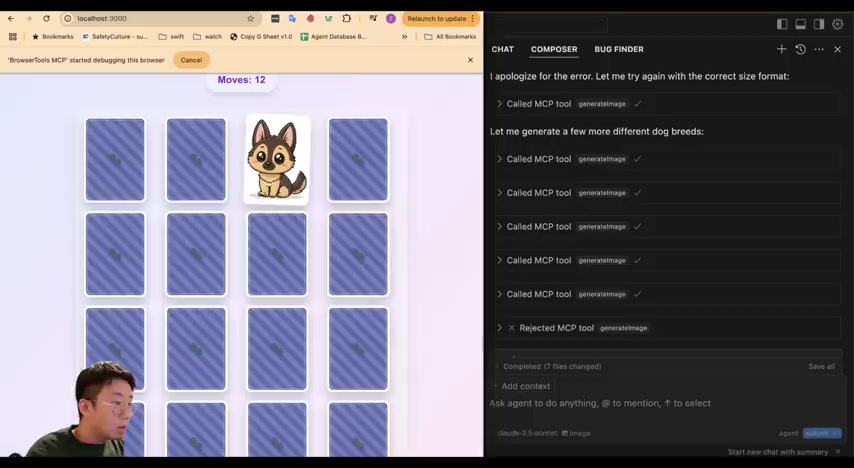Flip the revealed German Shepherd card
Image resolution: width=854 pixels, height=468 pixels.
[277, 160]
